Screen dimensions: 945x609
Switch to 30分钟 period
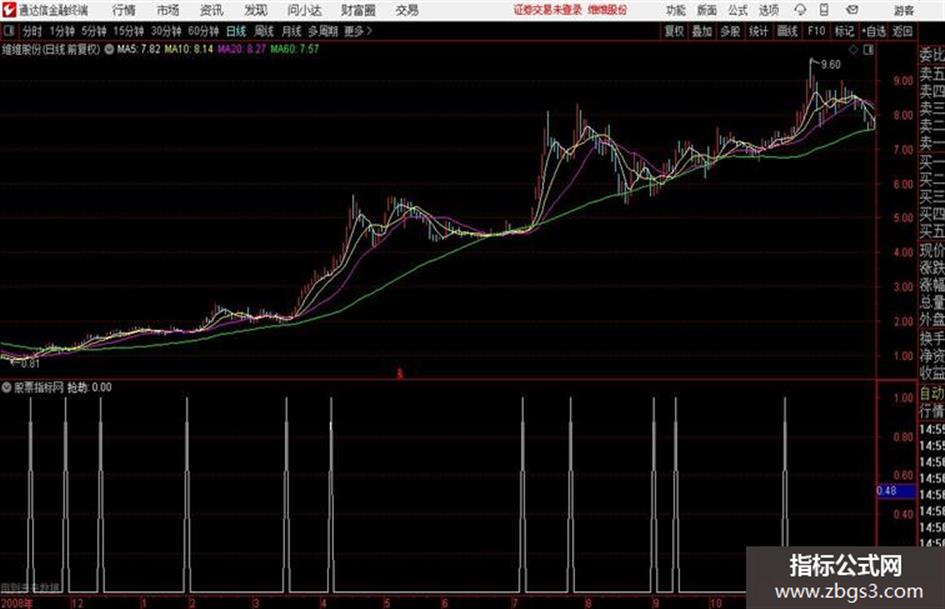(x=166, y=31)
